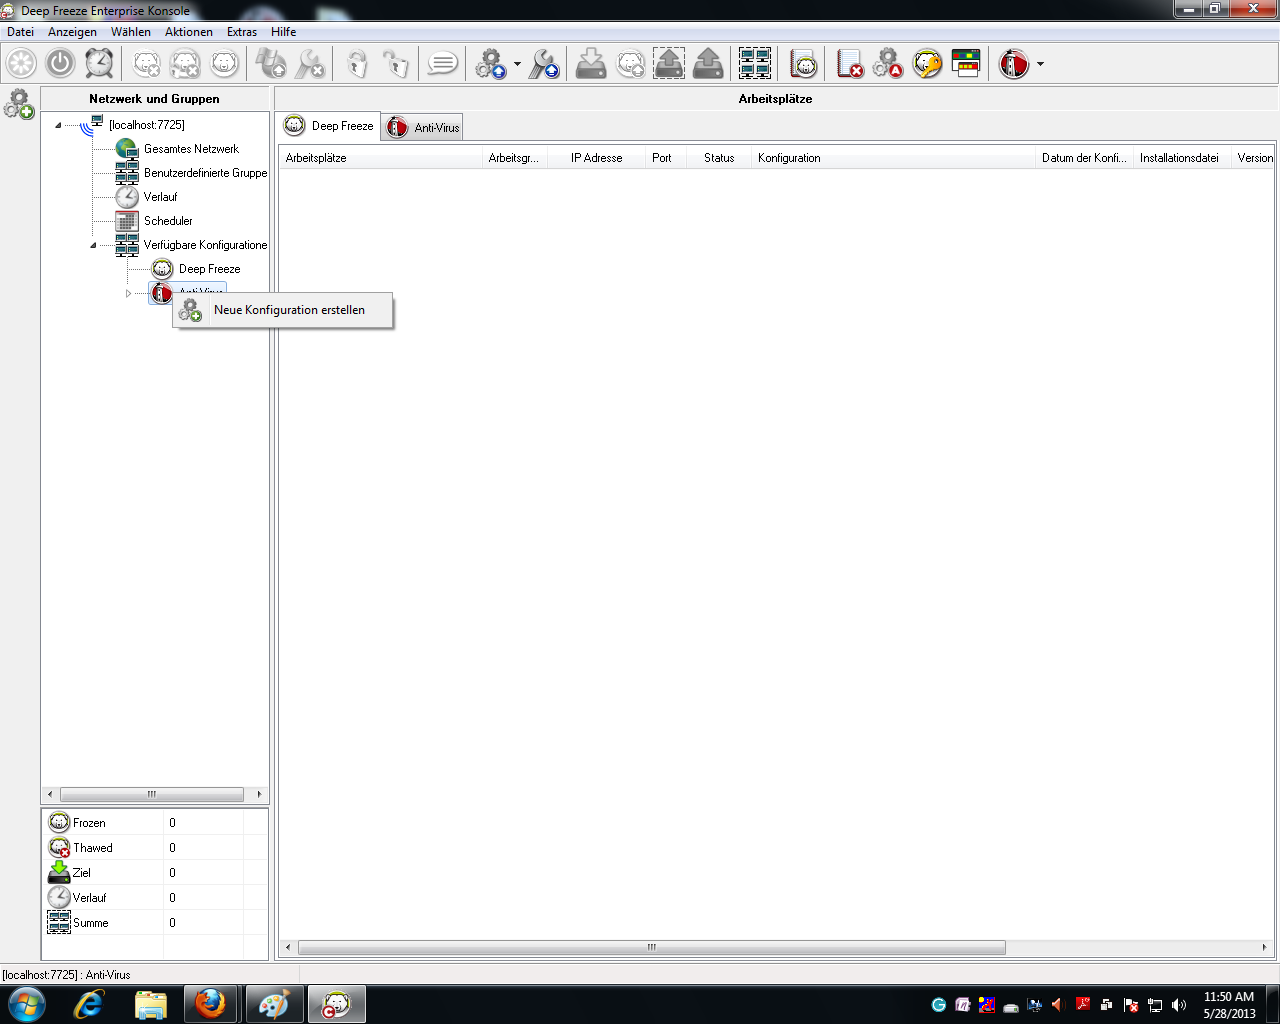The width and height of the screenshot is (1280, 1024).
Task: Select Scheduler in tree
Action: [168, 221]
